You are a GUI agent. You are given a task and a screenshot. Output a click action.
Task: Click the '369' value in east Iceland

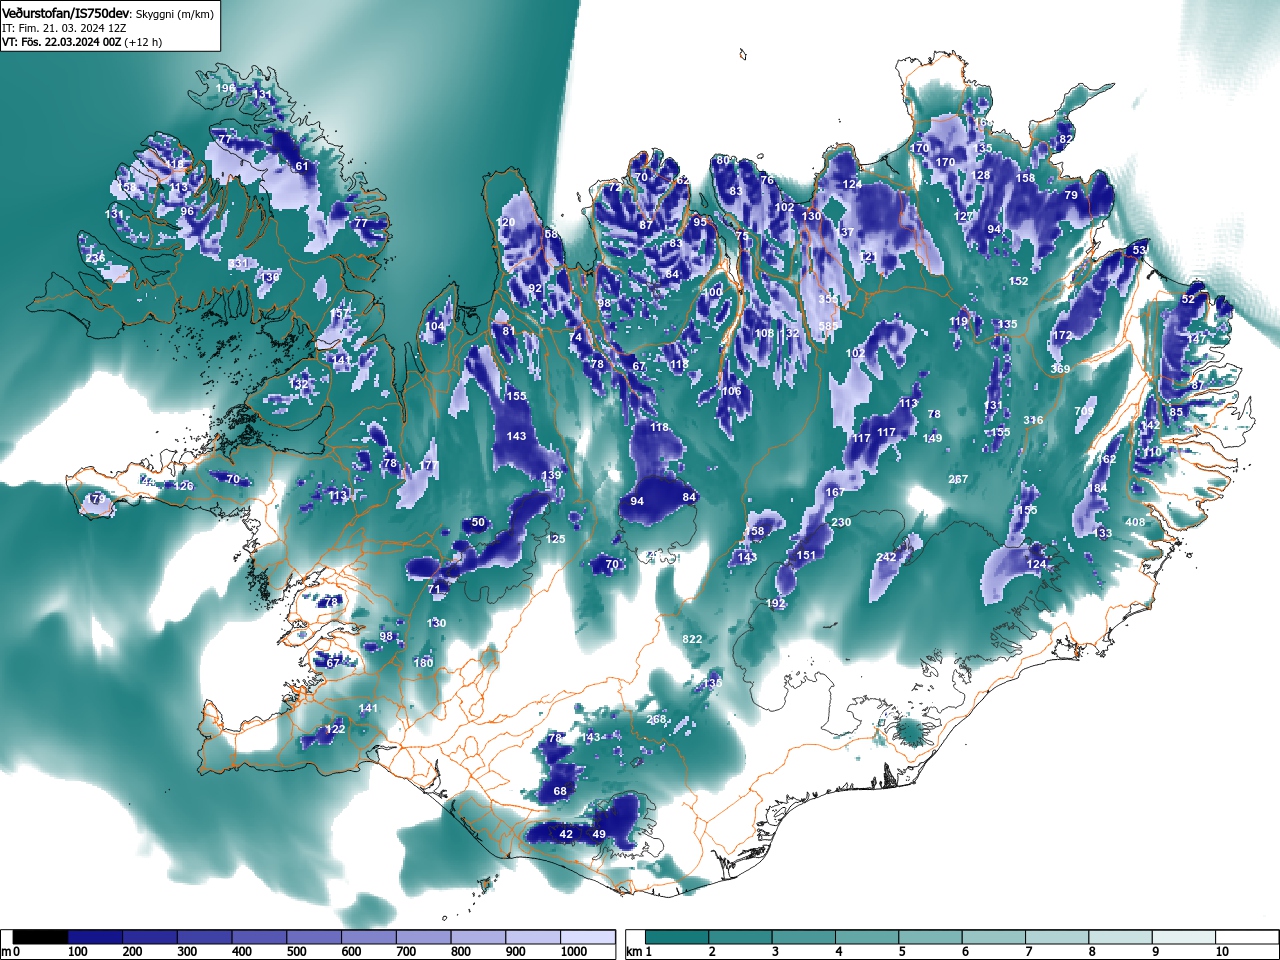click(x=1060, y=369)
